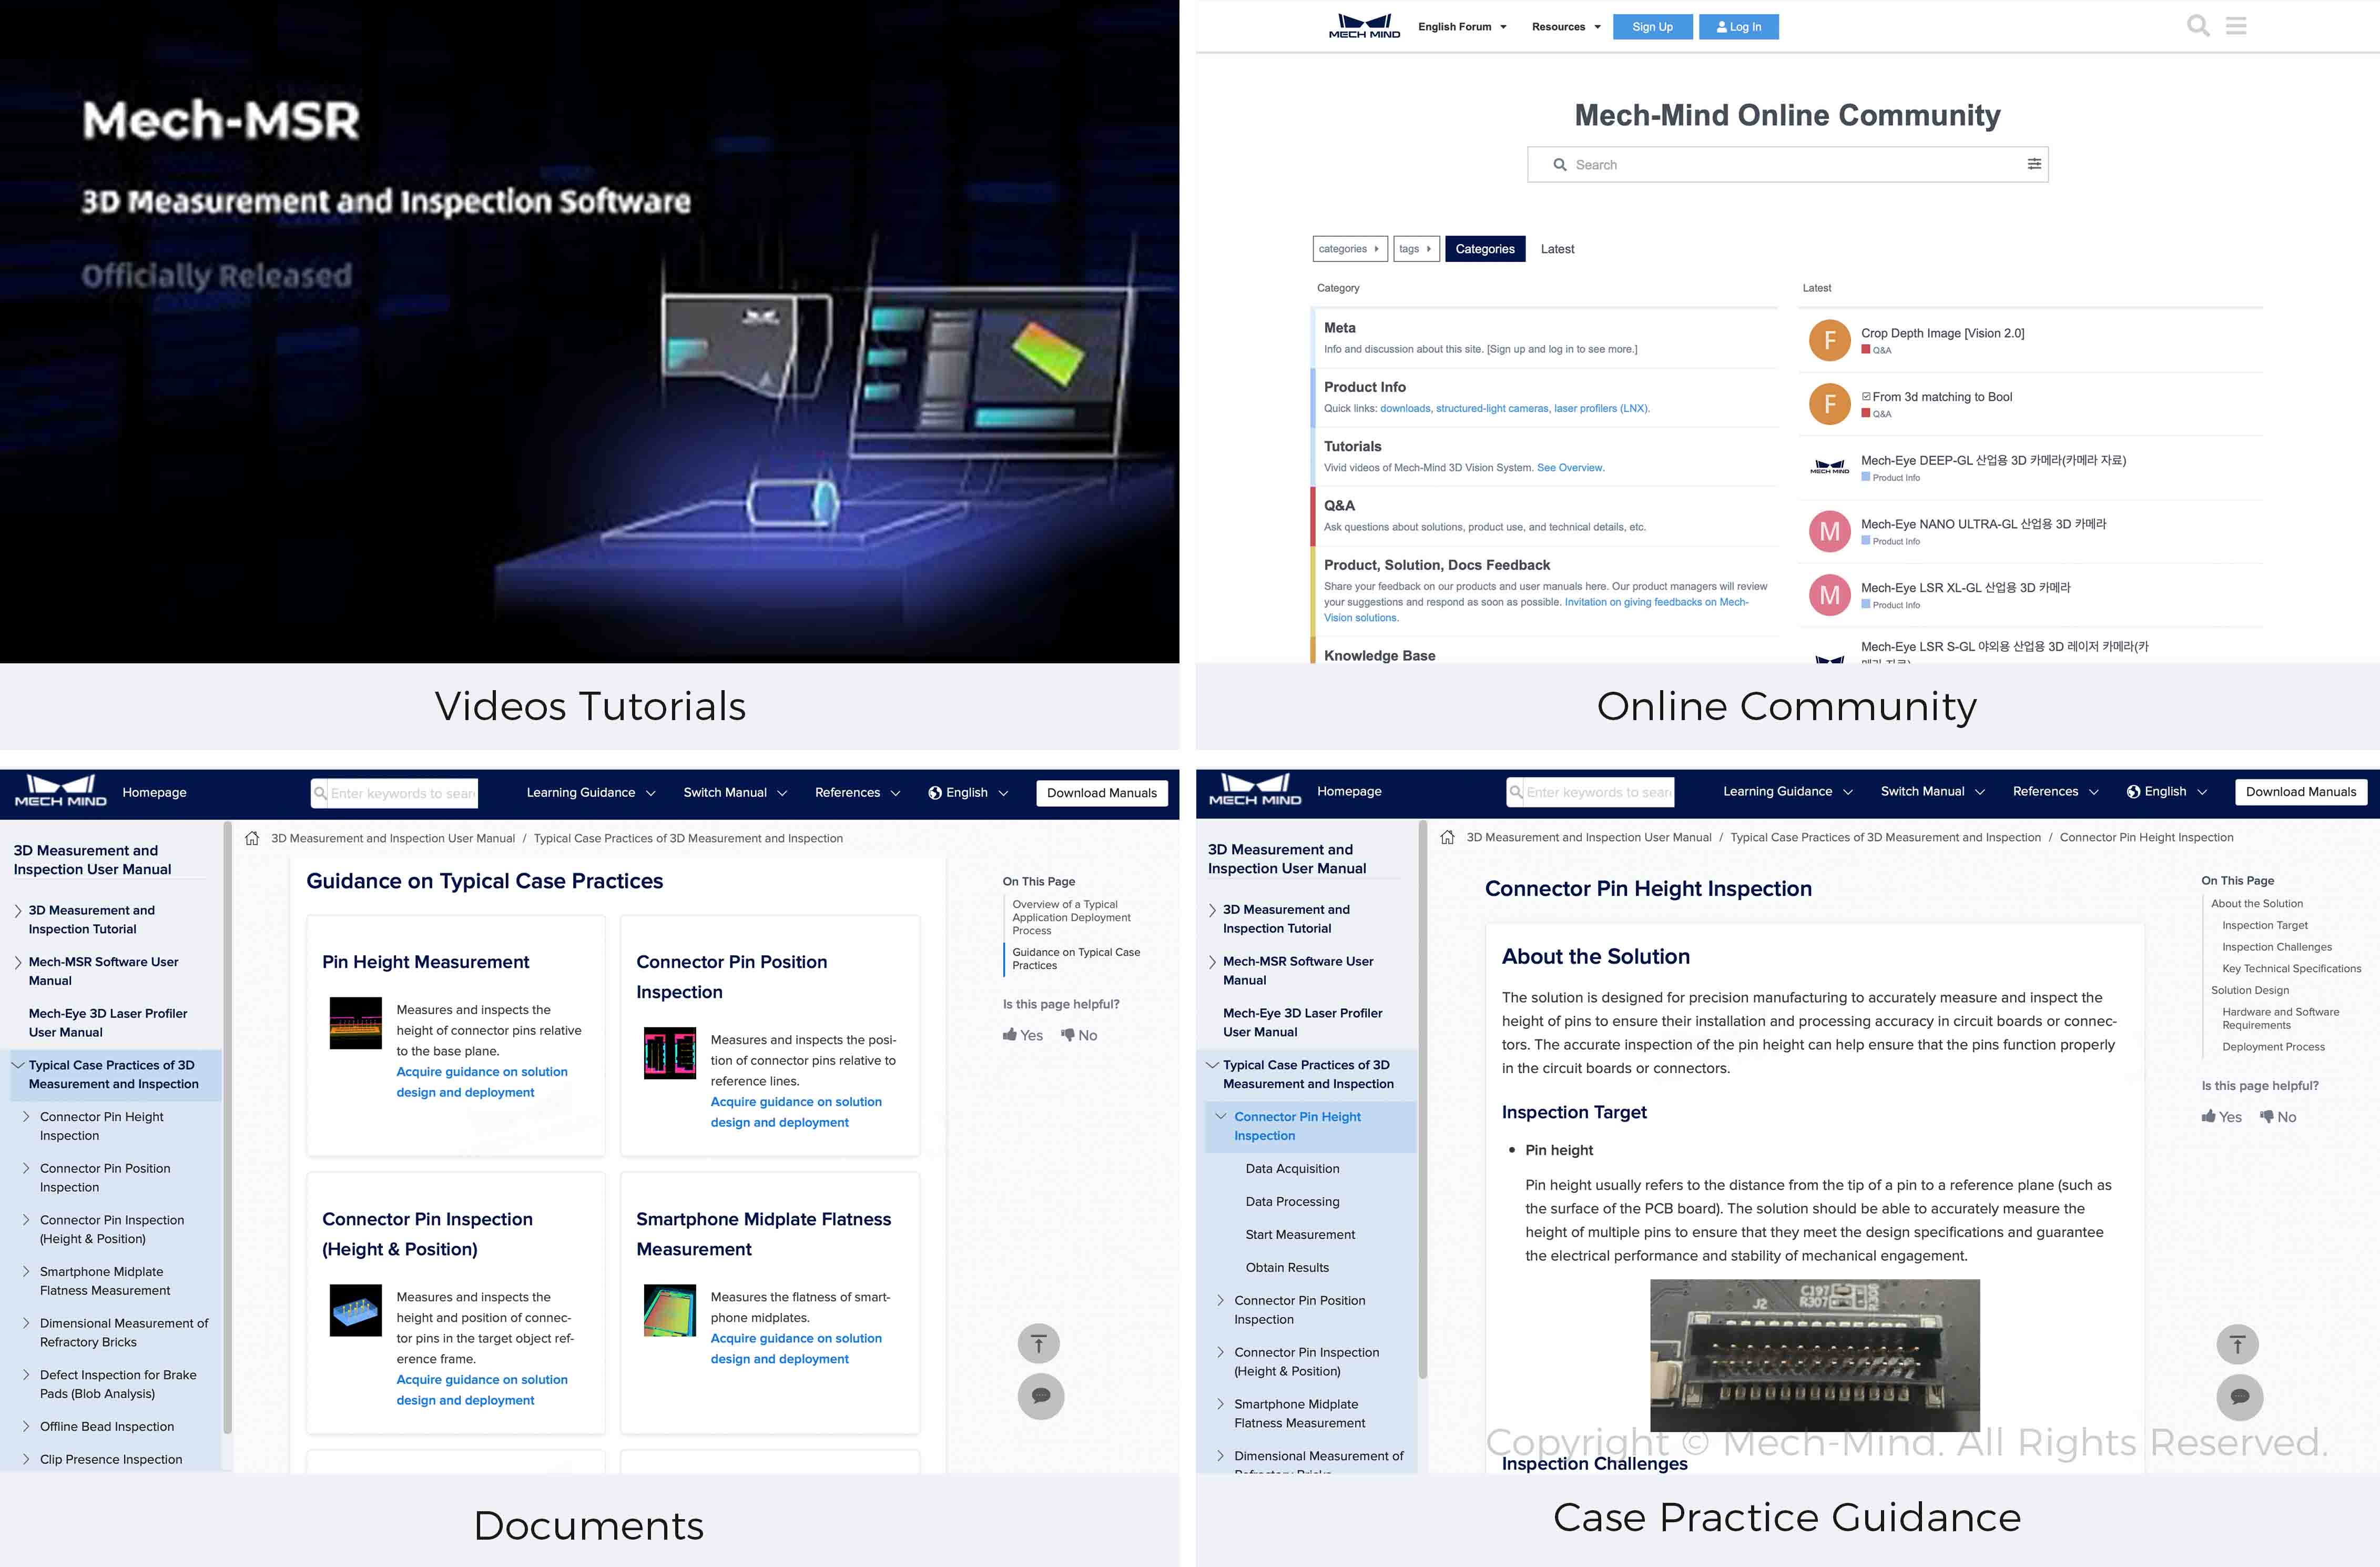Open the English Forum dropdown in Online Community
2380x1567 pixels.
point(1462,27)
